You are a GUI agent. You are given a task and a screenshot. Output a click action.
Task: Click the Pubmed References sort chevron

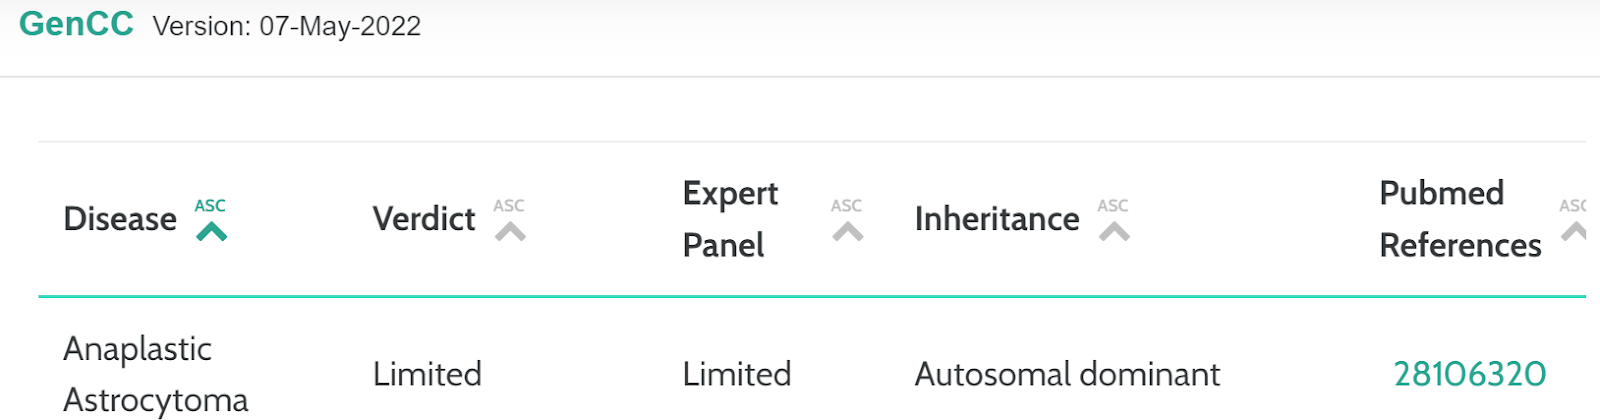coord(1574,232)
